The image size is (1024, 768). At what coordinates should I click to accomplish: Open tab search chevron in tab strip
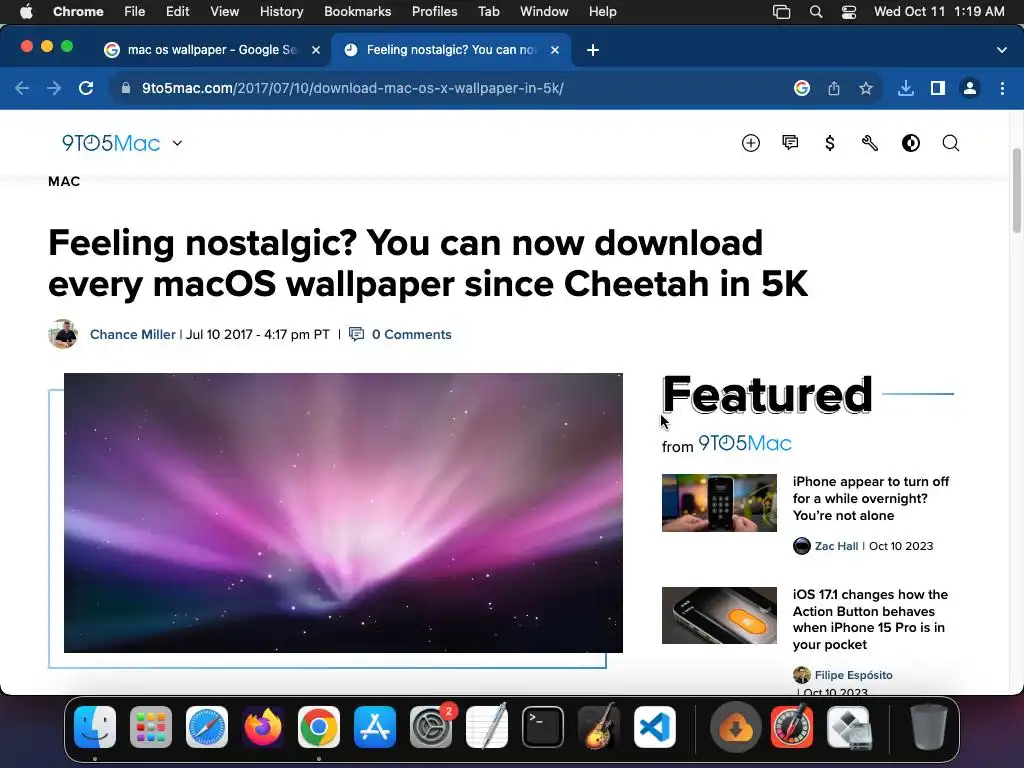coord(1002,50)
